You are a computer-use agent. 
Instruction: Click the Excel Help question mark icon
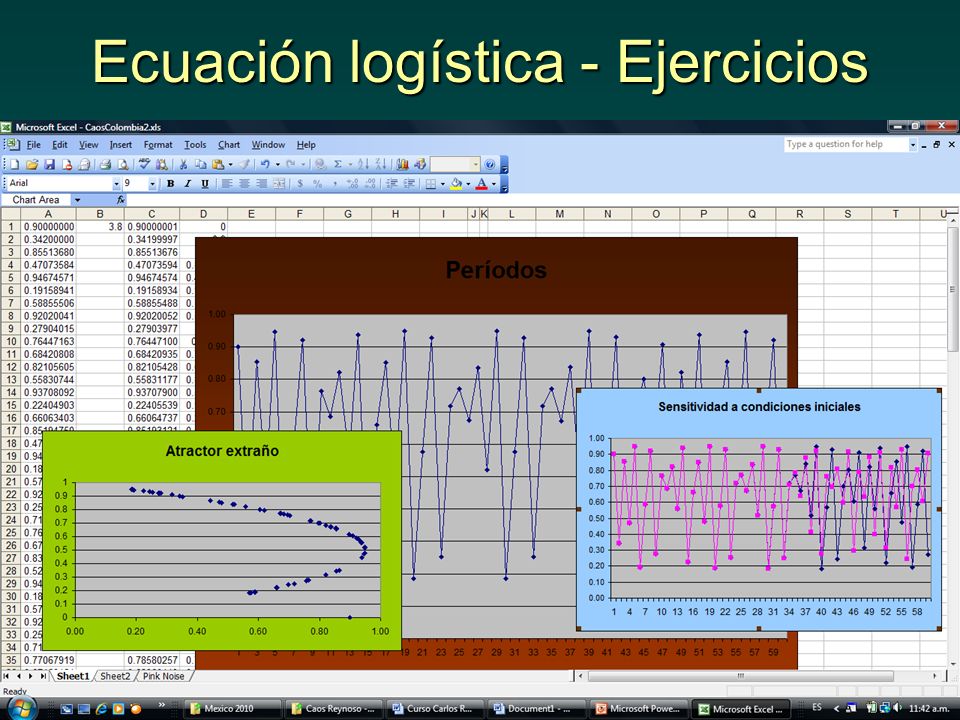pyautogui.click(x=489, y=164)
